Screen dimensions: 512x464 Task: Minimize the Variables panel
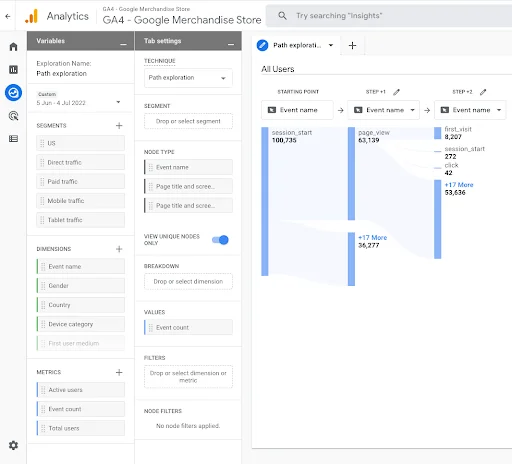(123, 44)
